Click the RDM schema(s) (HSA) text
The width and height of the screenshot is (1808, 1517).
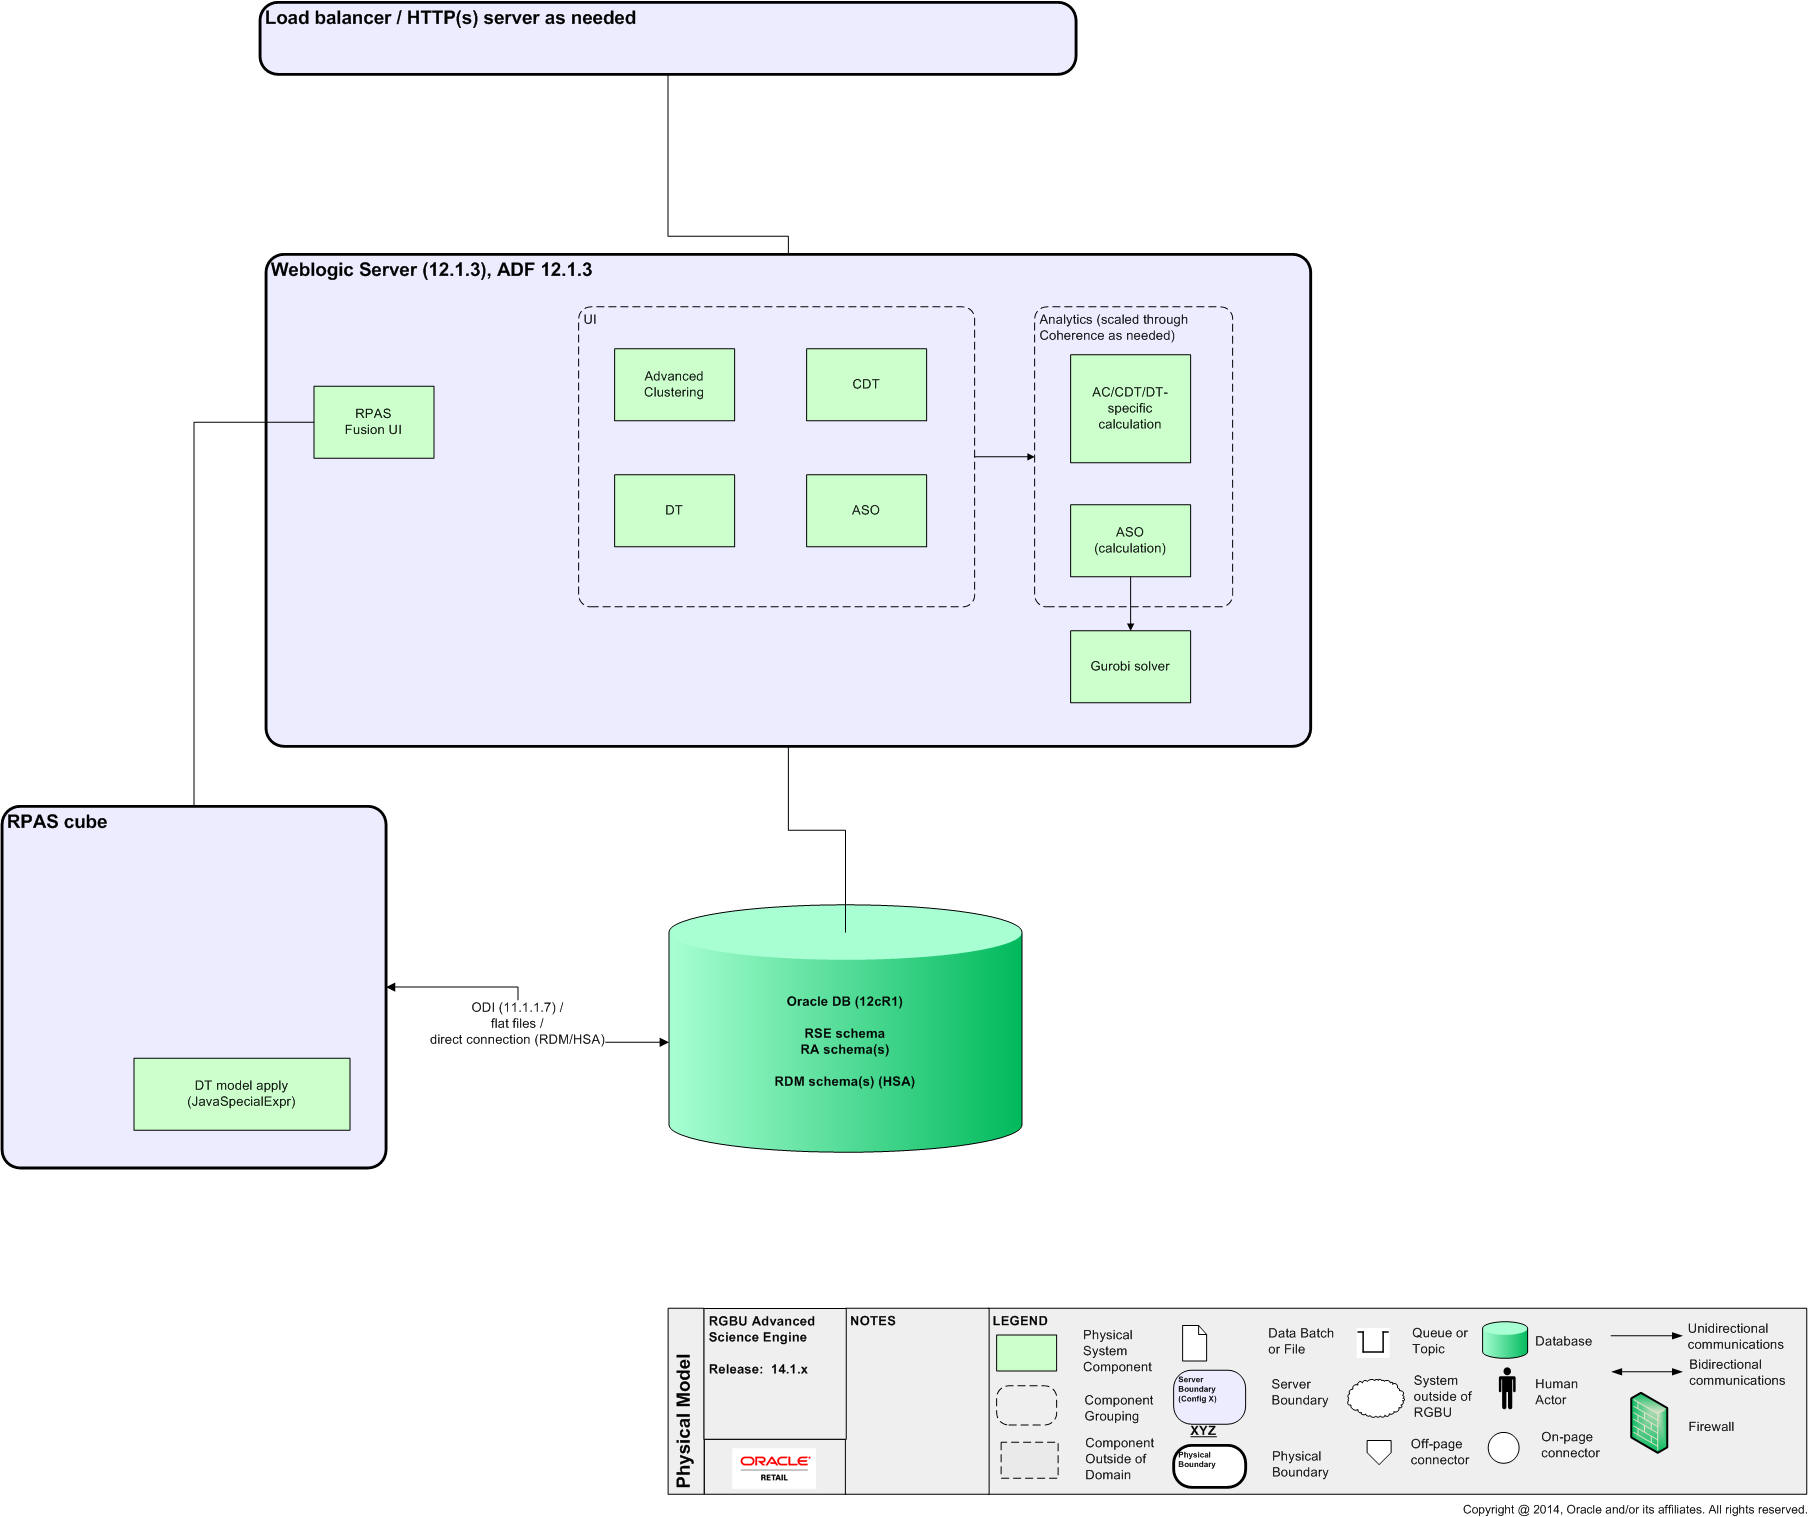coord(845,1081)
